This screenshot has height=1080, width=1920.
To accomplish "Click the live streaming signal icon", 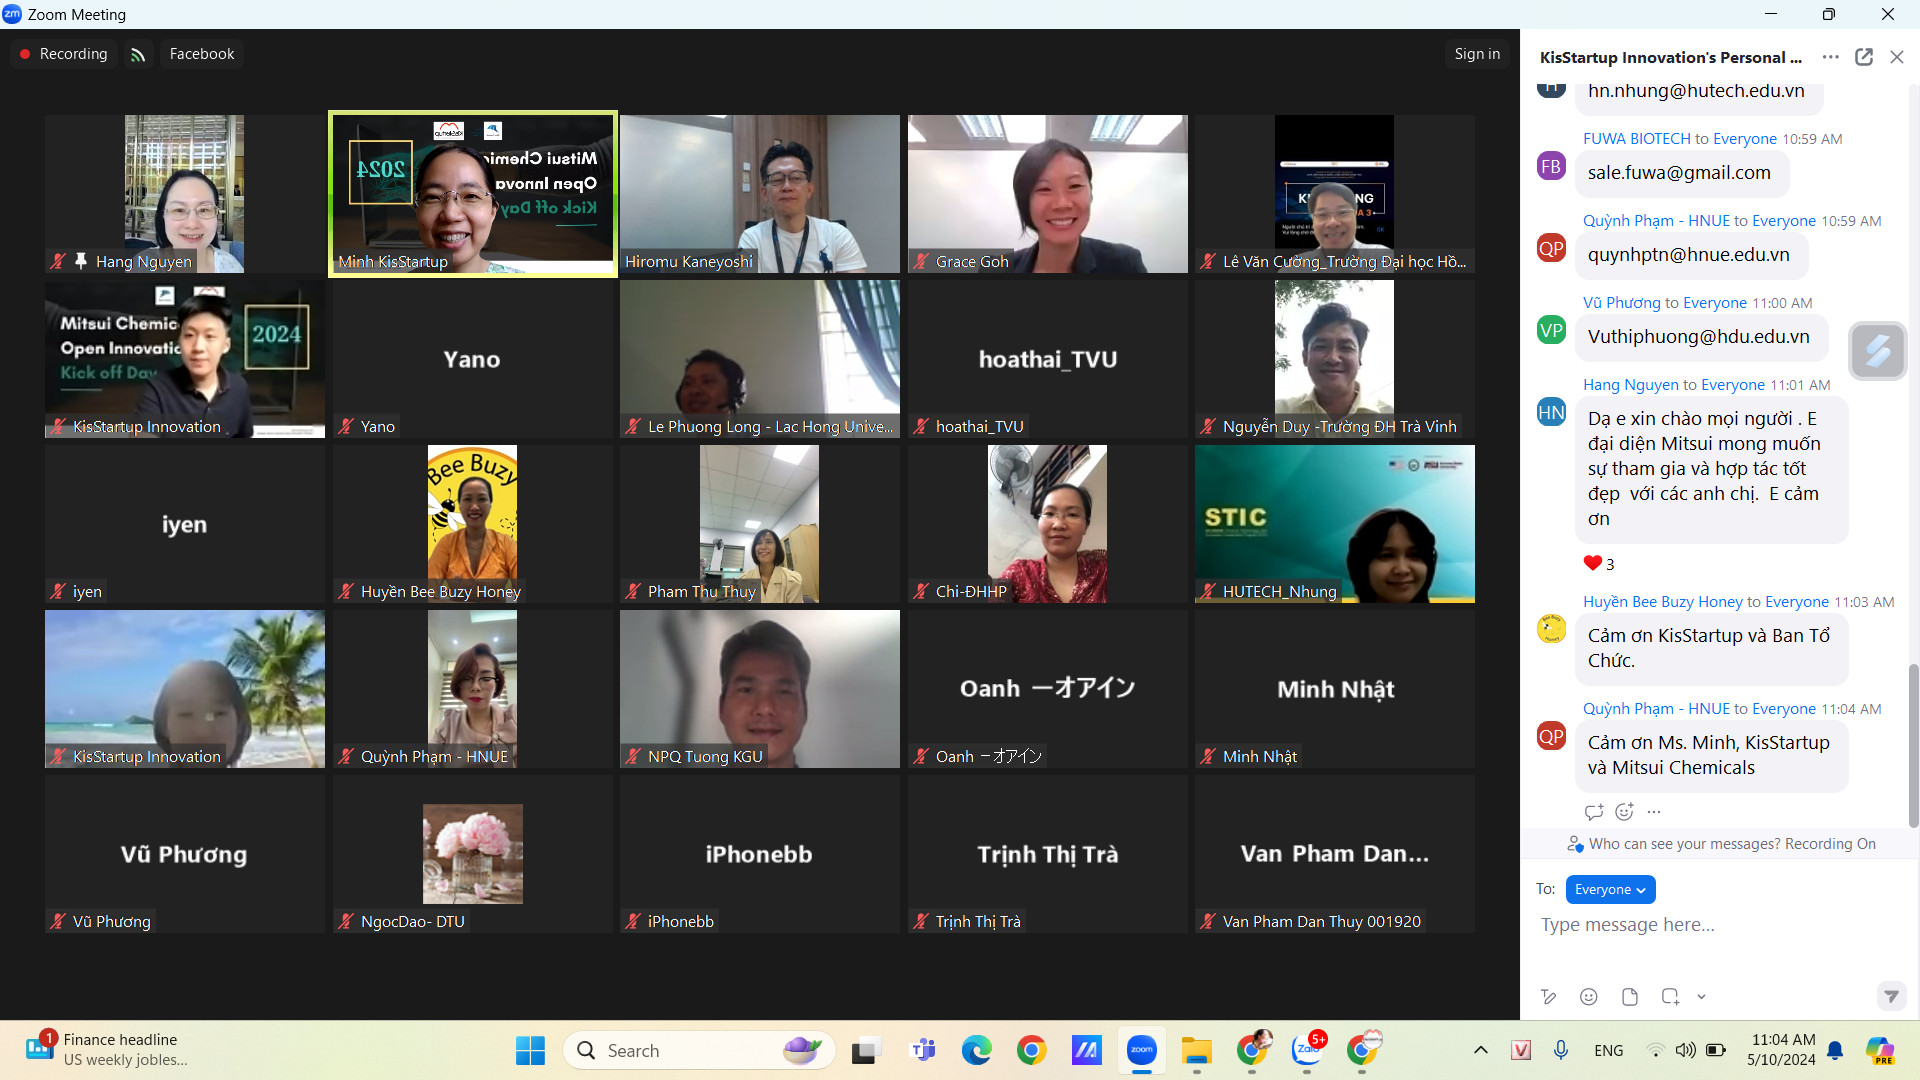I will tap(138, 54).
